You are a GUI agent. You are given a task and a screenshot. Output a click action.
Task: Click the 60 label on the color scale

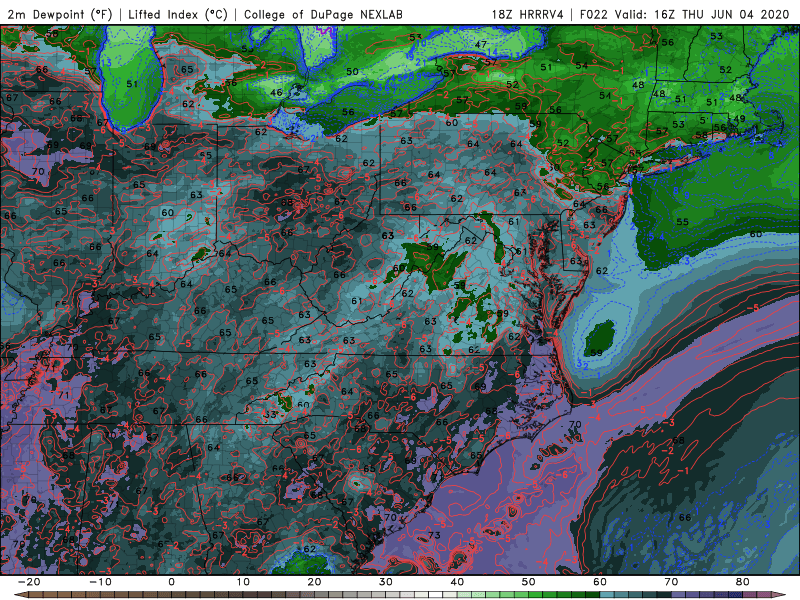(600, 582)
